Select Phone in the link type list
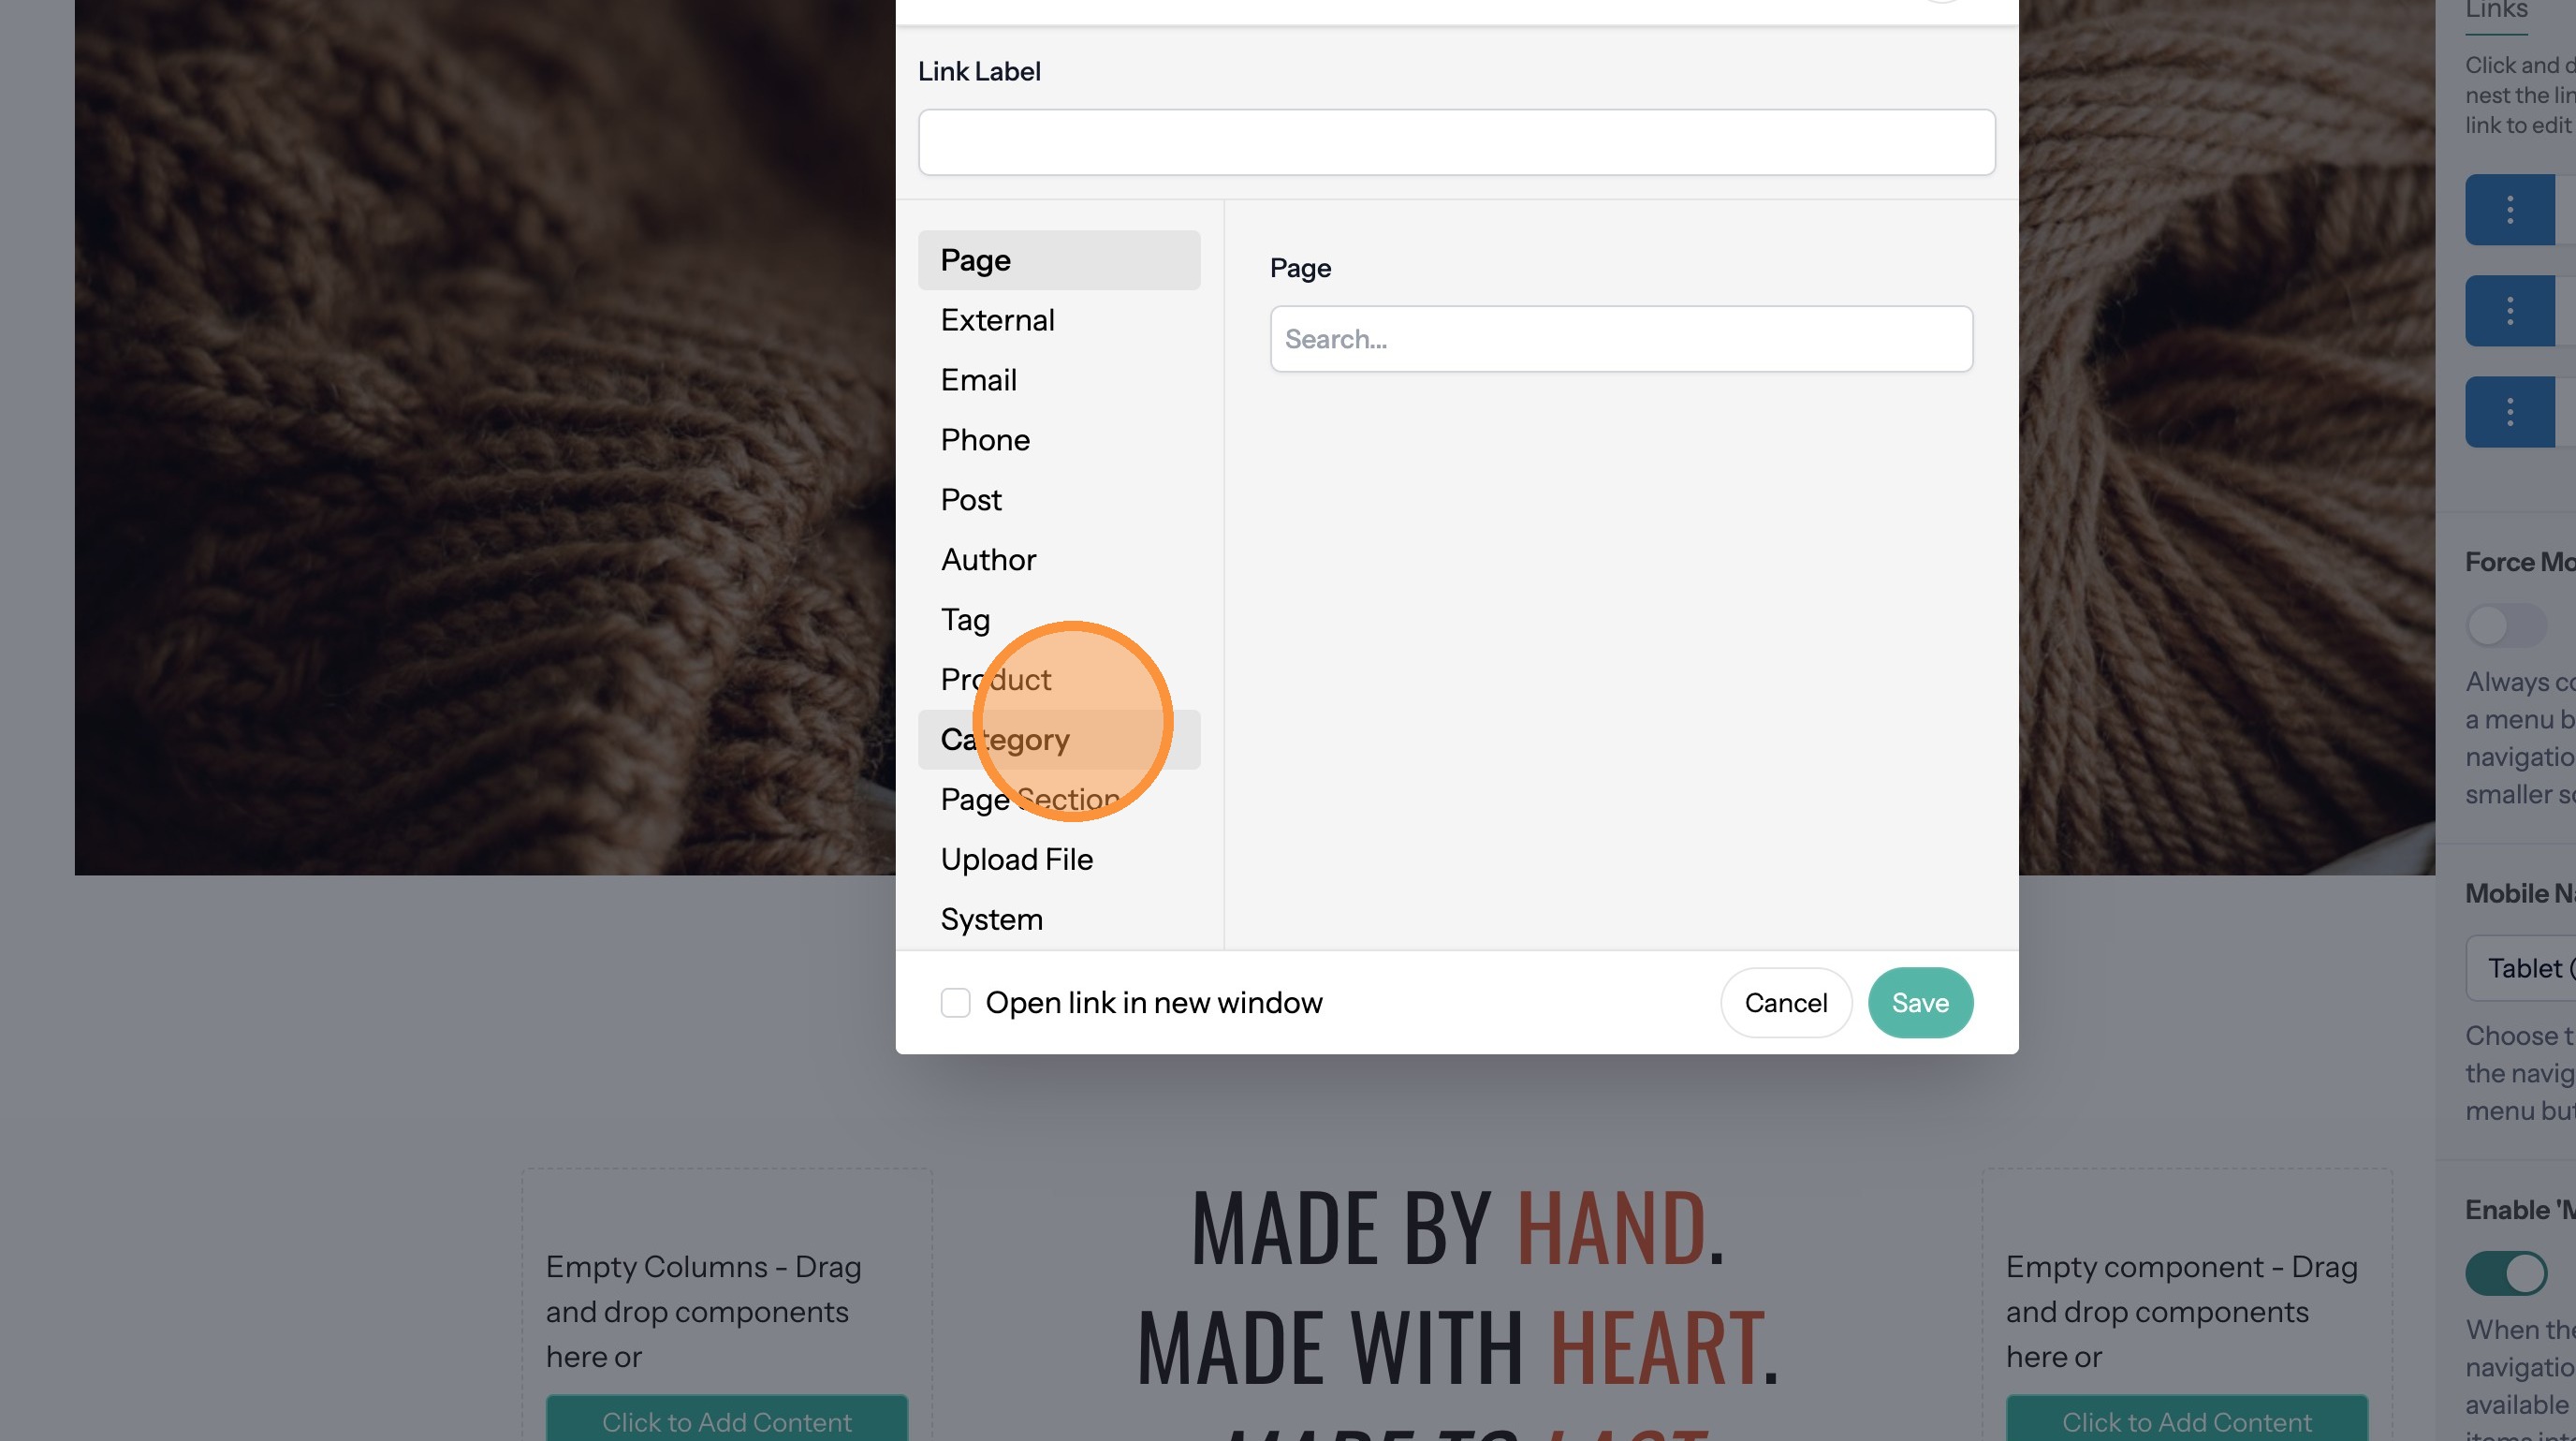 984,440
